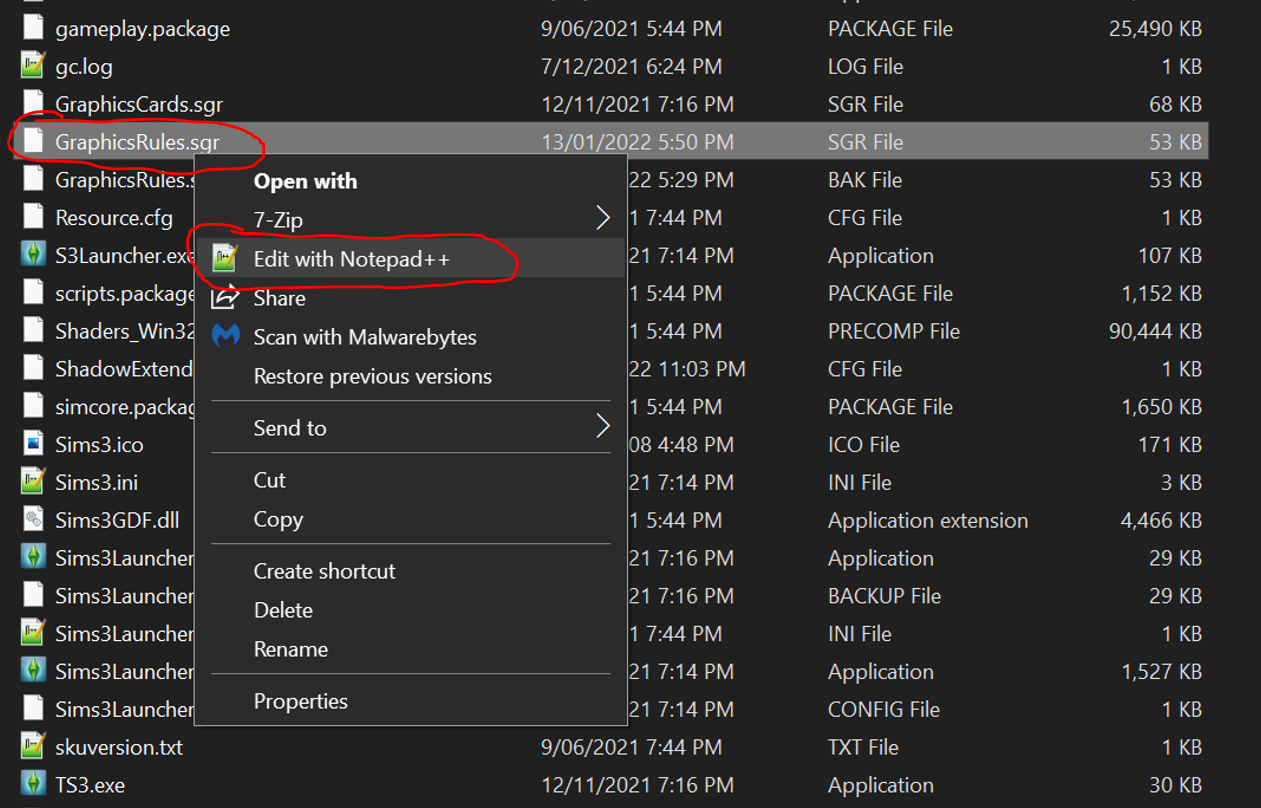Click the S3Launcher.exe plumbob icon
This screenshot has width=1261, height=808.
click(x=33, y=255)
